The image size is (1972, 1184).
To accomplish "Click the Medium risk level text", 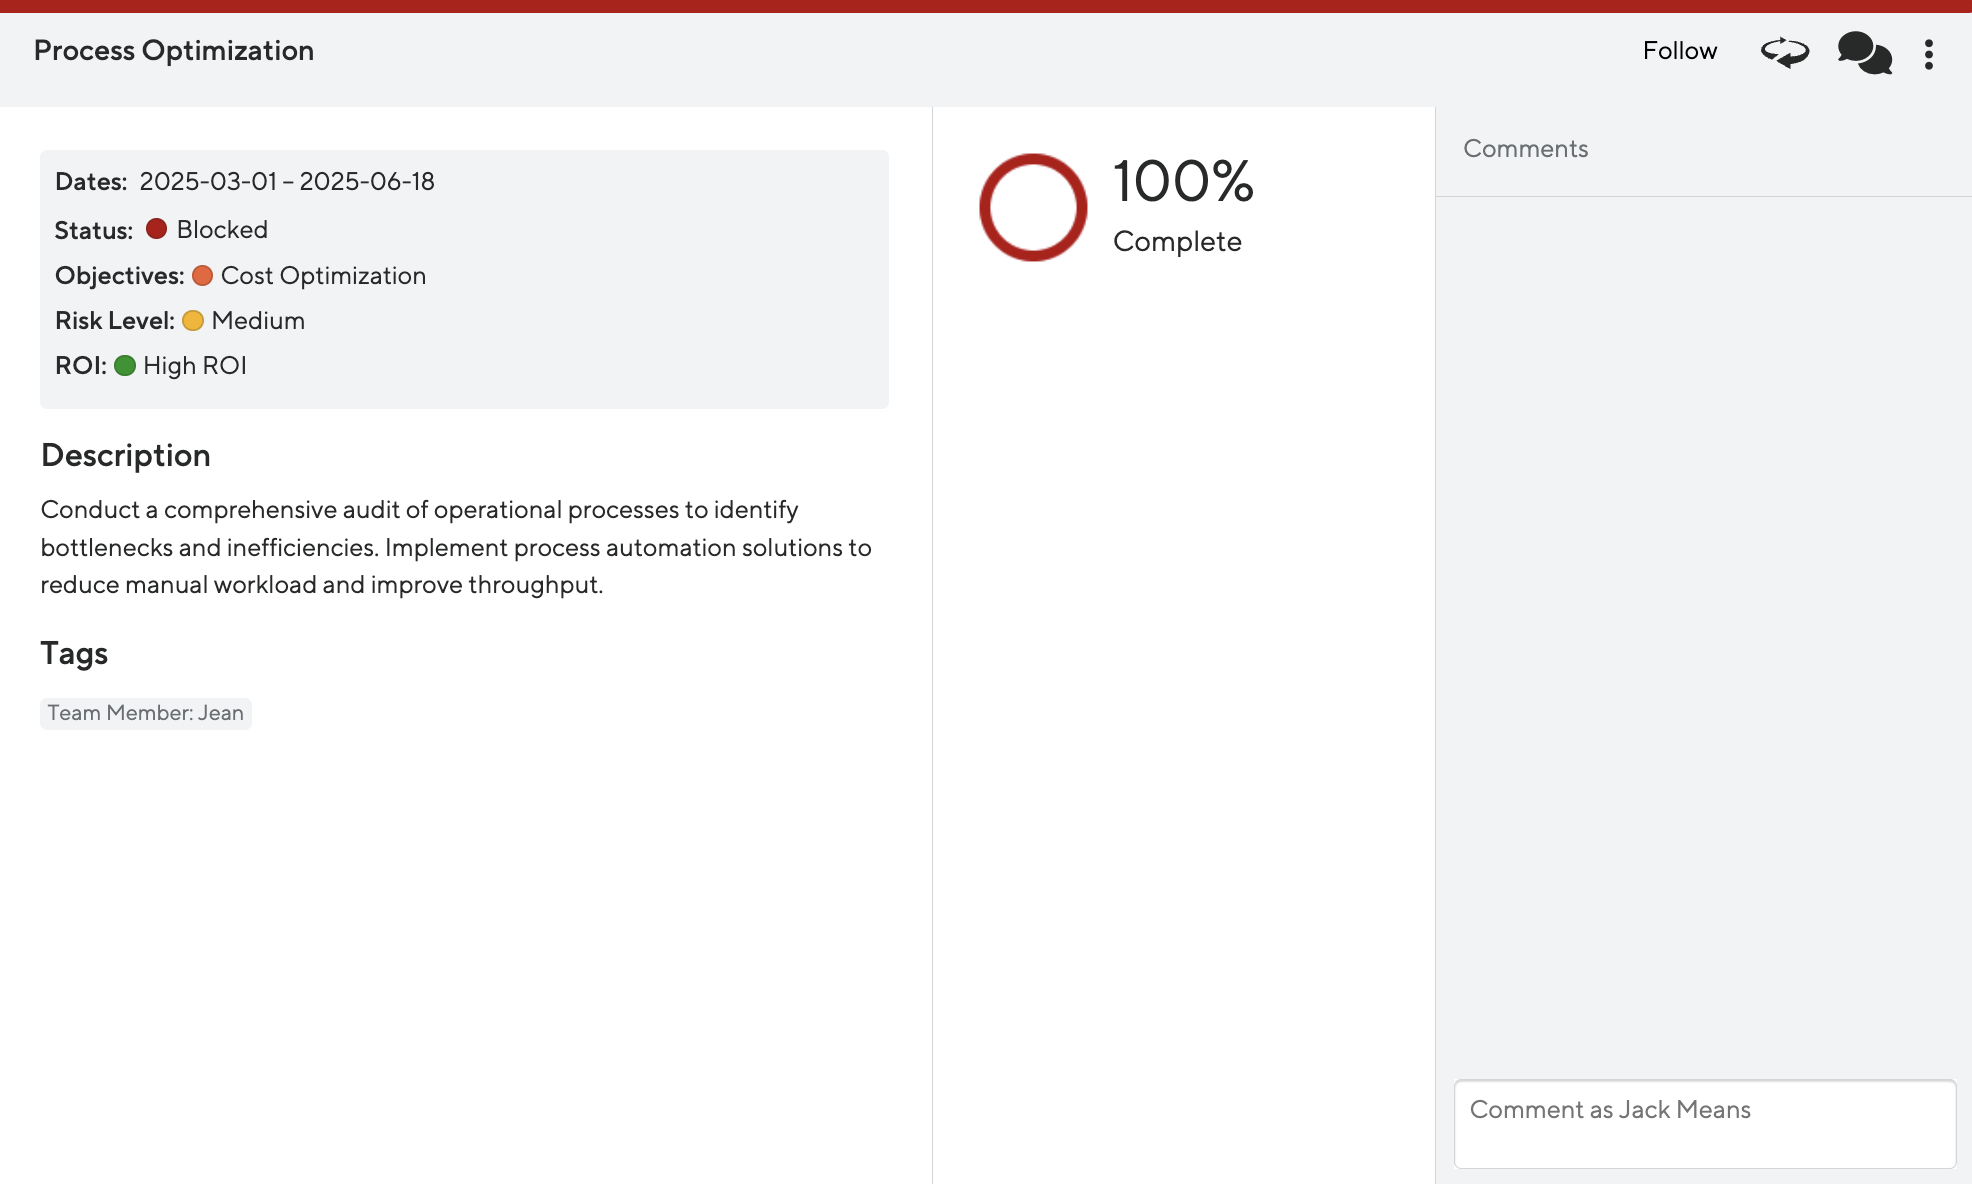I will tap(258, 321).
